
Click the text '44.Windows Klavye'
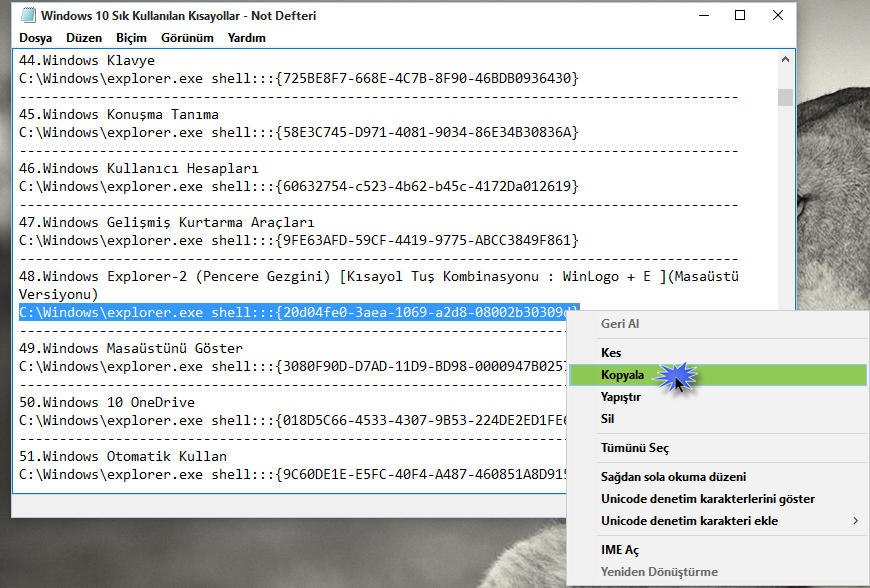87,60
